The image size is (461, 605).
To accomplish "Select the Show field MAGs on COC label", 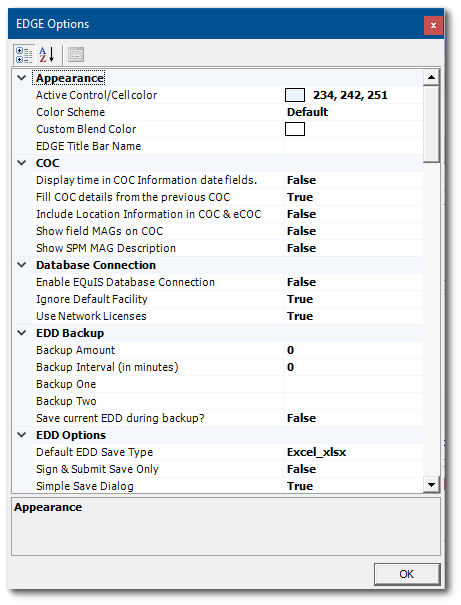I will [x=100, y=231].
